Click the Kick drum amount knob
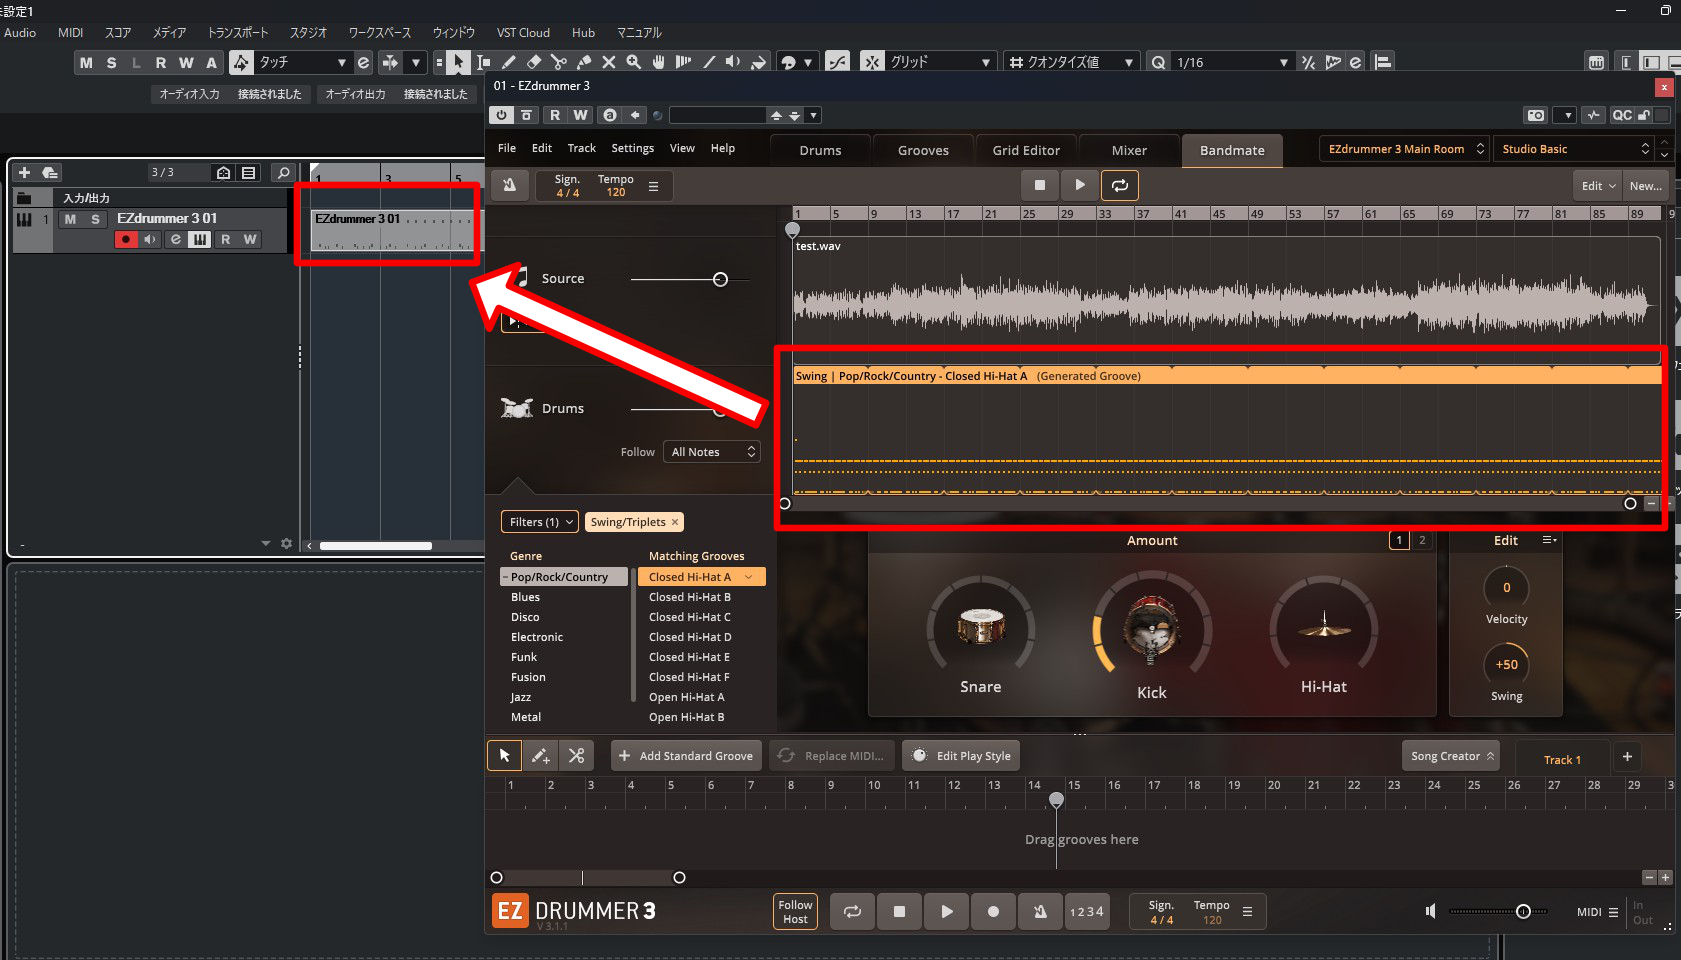Viewport: 1681px width, 960px height. 1151,630
